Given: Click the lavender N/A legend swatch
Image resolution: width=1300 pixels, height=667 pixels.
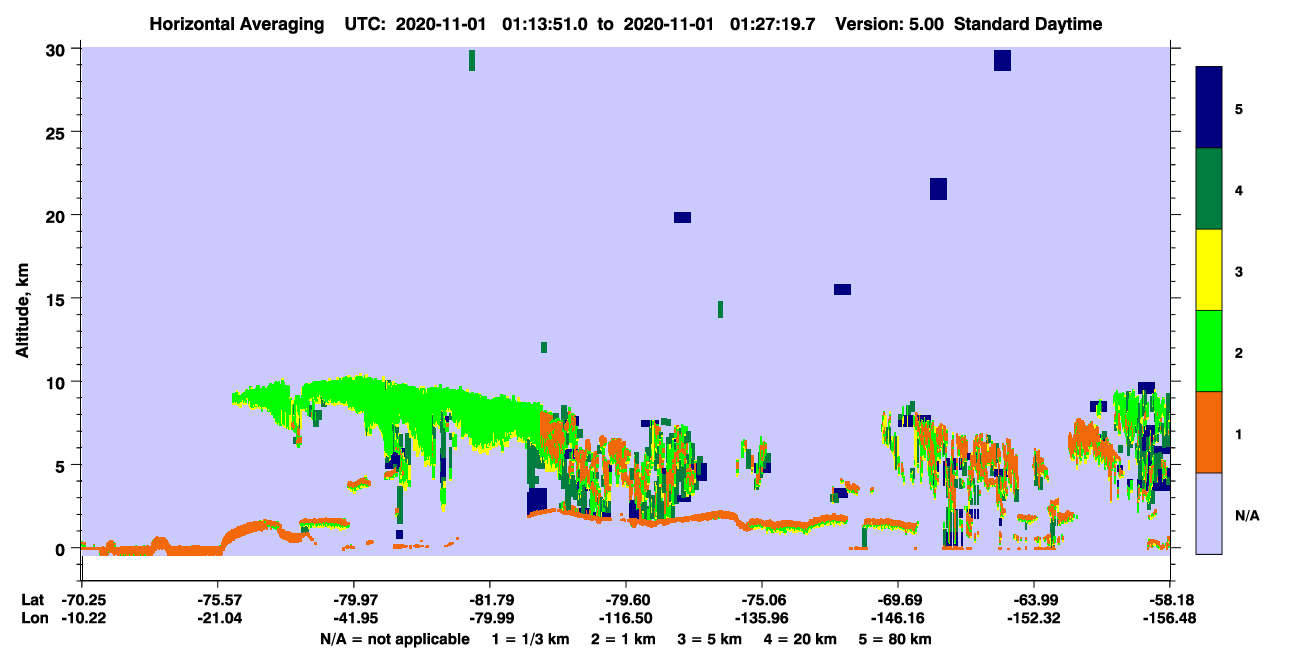Looking at the screenshot, I should coord(1209,513).
